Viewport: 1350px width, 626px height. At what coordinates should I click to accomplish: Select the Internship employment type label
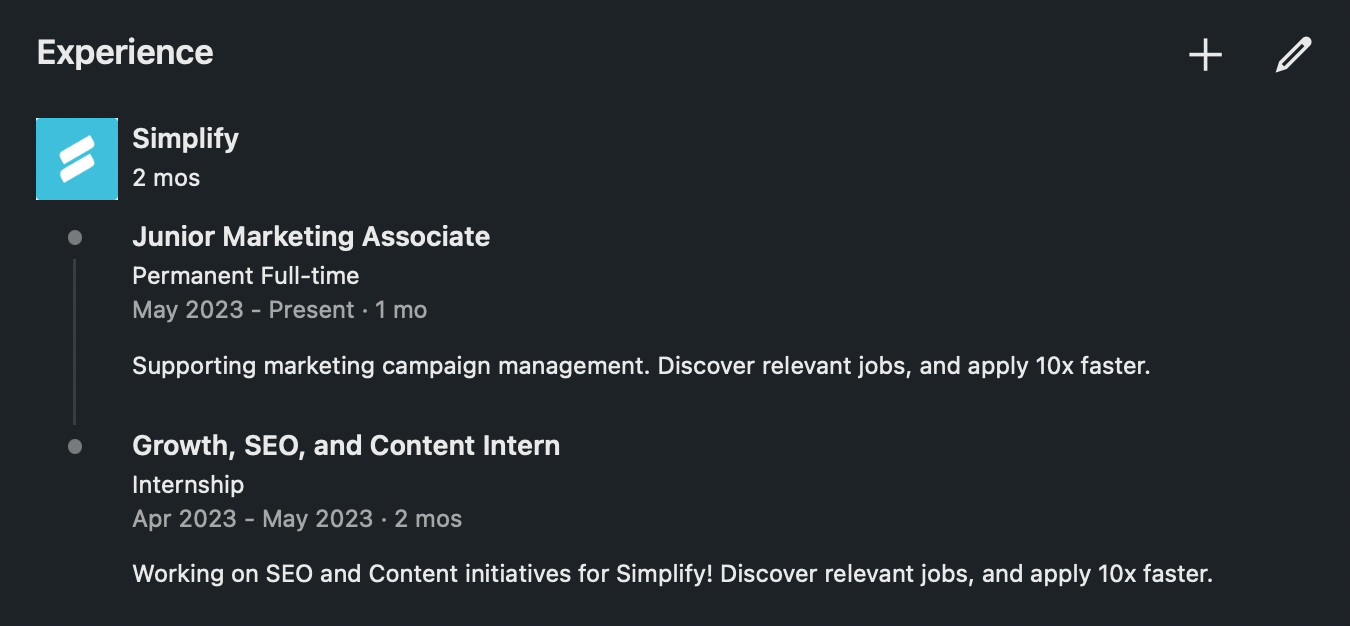188,485
